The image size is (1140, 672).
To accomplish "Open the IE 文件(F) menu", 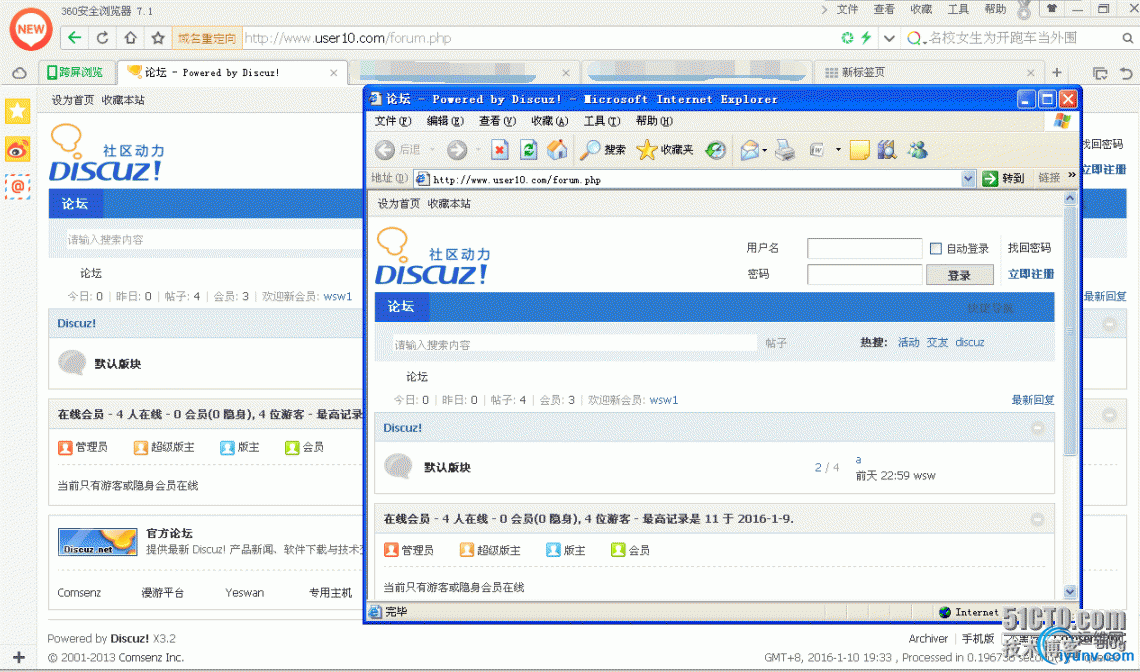I will [x=393, y=121].
